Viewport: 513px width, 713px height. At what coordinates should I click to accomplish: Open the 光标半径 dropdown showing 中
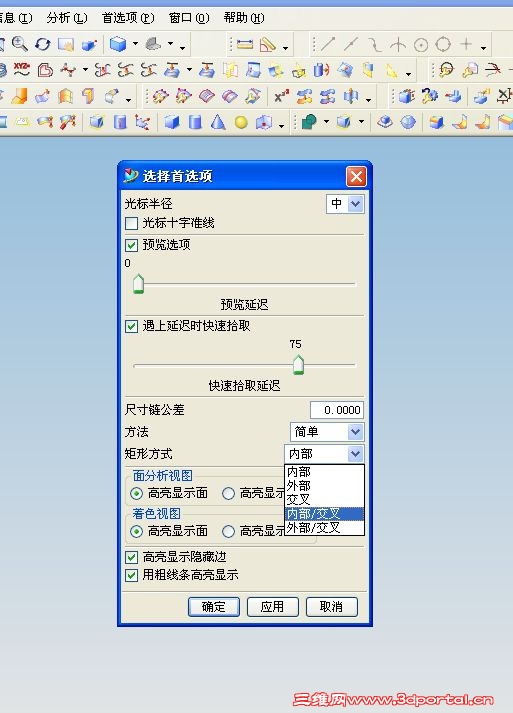[345, 204]
